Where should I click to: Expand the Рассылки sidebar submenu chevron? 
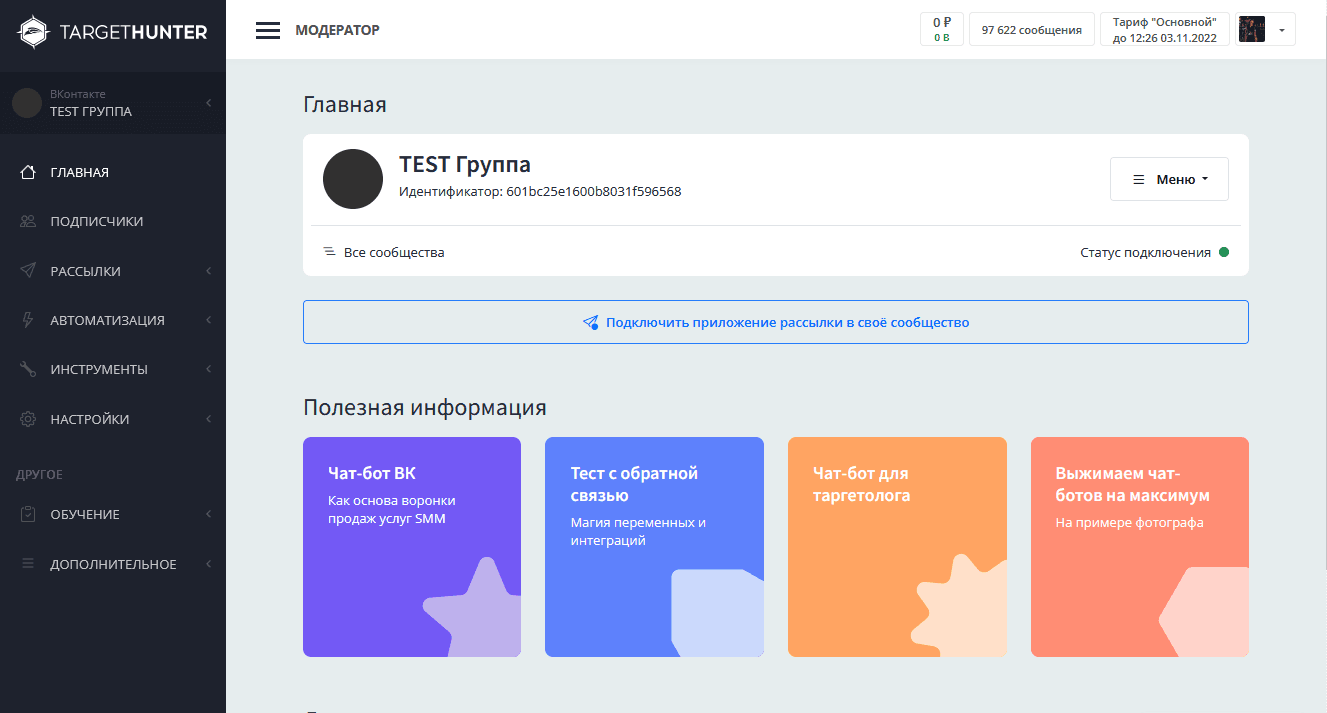(208, 271)
